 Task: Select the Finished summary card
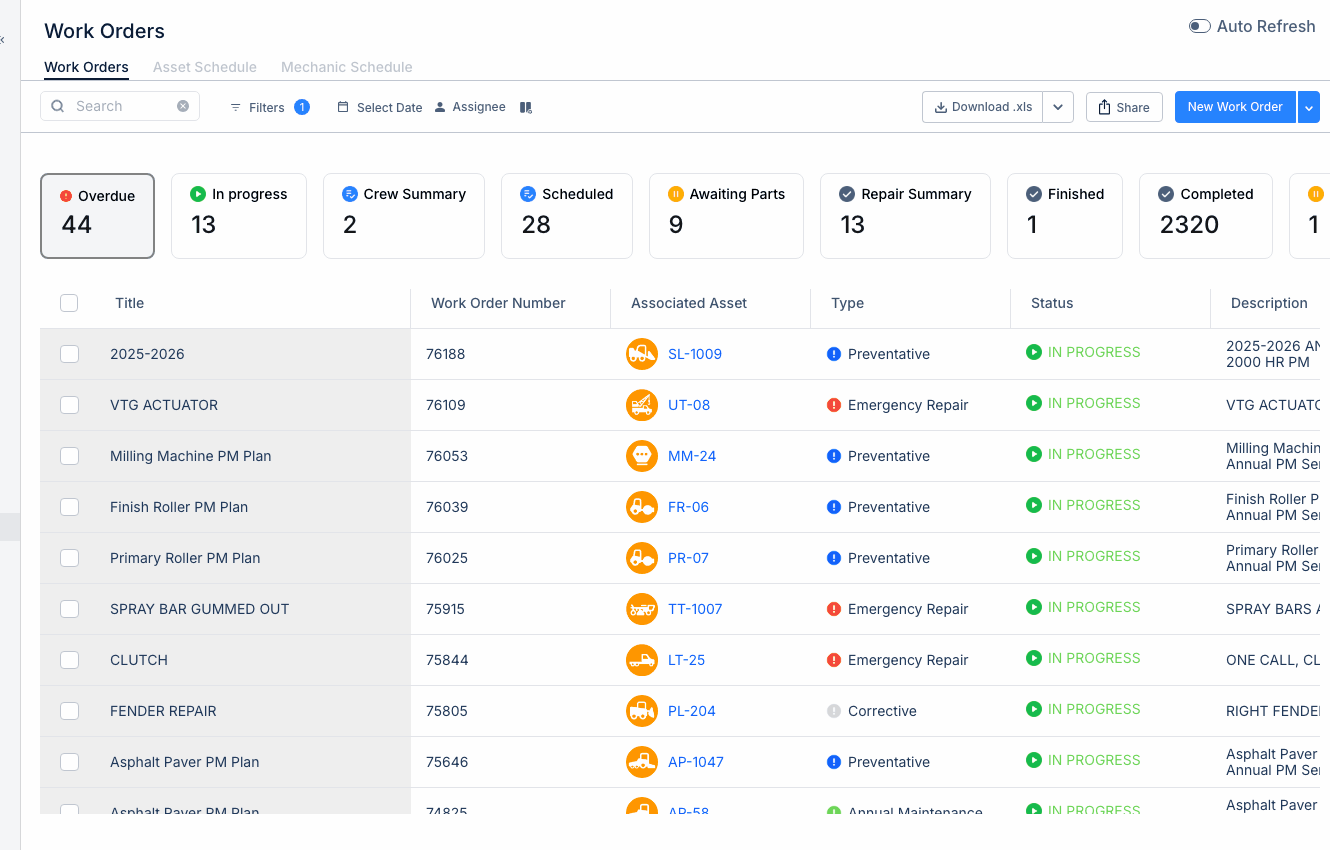[1065, 216]
